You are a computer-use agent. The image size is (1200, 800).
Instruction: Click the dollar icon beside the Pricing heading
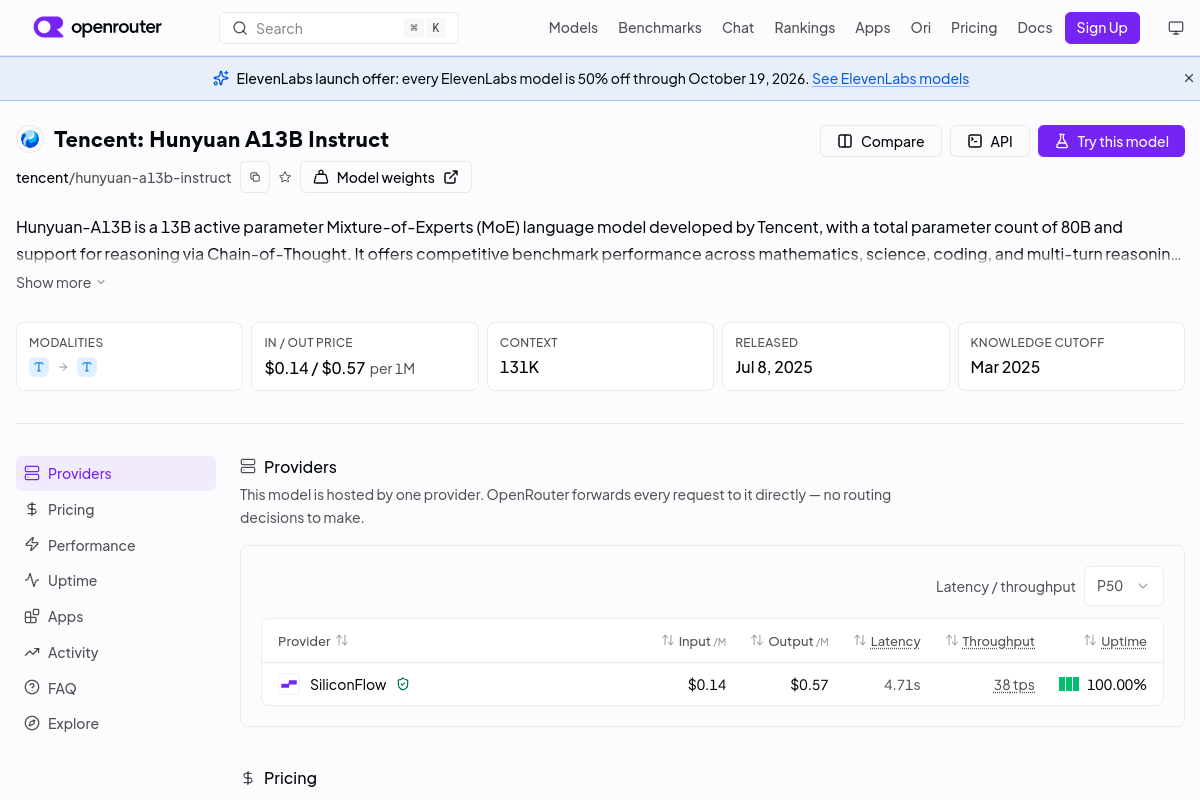[248, 778]
